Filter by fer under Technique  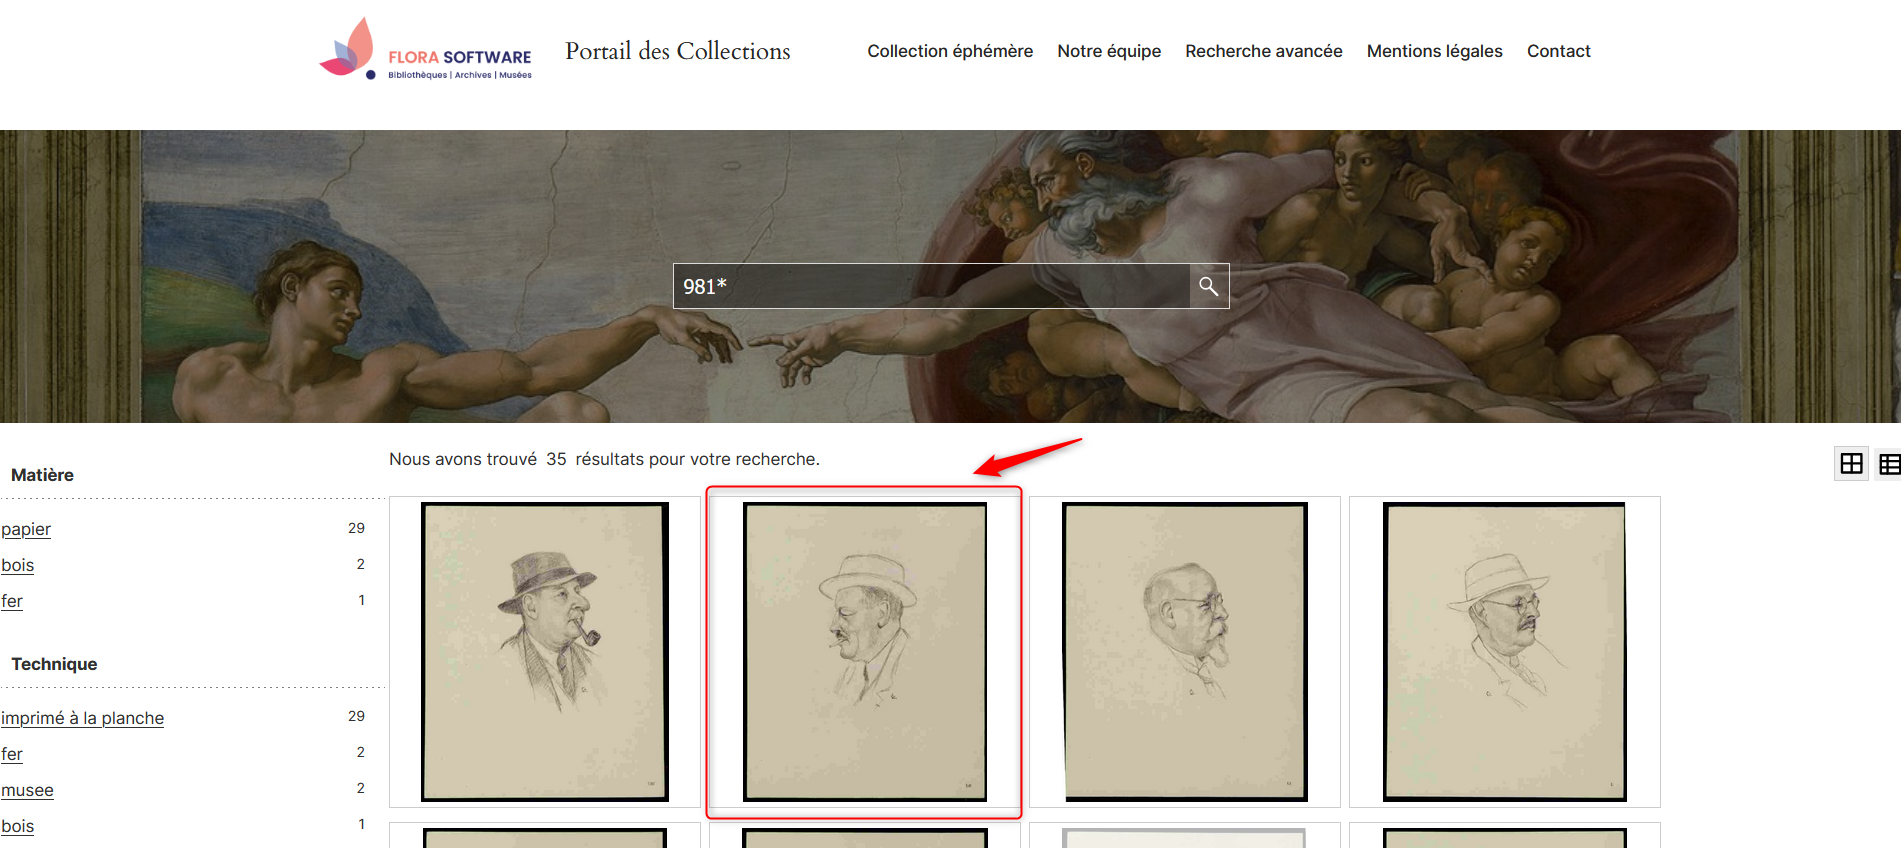(12, 754)
